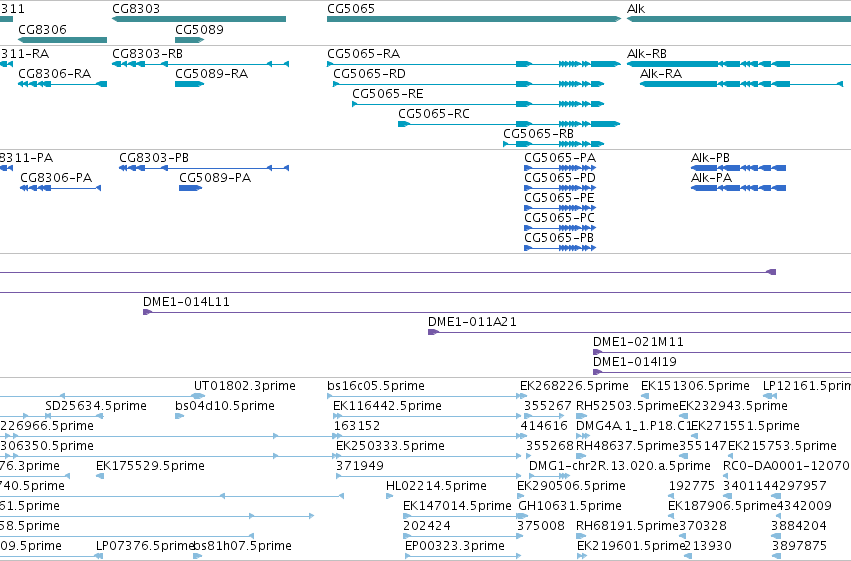Select BAC clone DME1-011A21
Image resolution: width=851 pixels, height=561 pixels.
(x=639, y=333)
